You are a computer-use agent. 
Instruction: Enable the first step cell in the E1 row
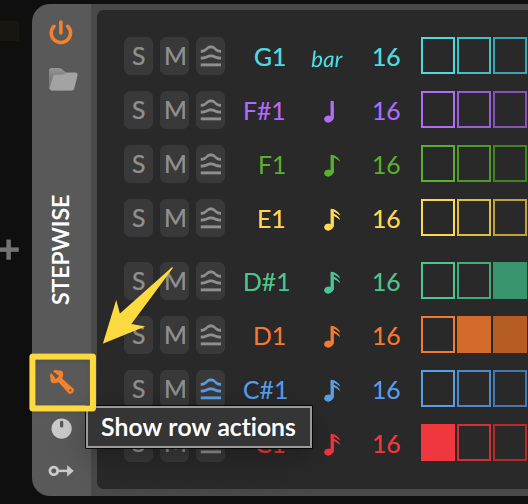click(438, 217)
